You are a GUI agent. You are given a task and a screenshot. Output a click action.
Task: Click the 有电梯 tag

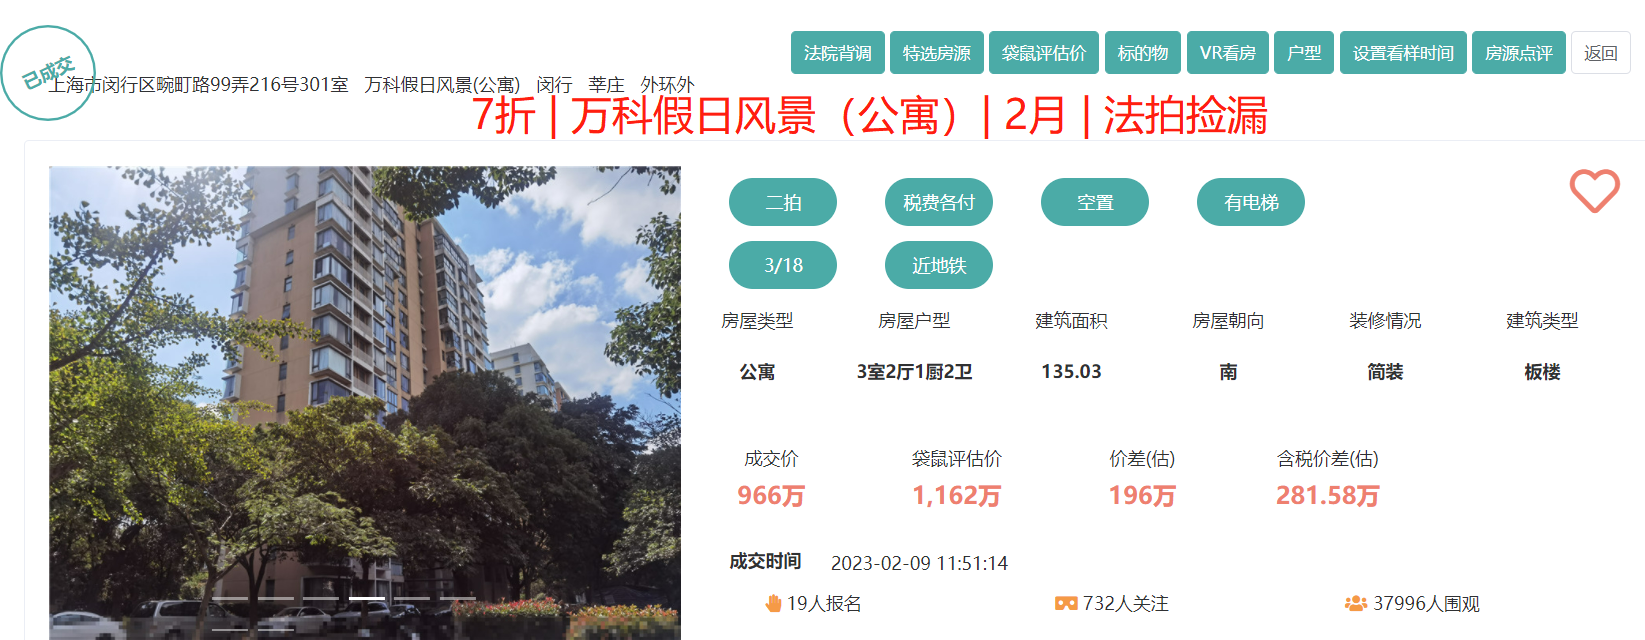coord(1250,202)
